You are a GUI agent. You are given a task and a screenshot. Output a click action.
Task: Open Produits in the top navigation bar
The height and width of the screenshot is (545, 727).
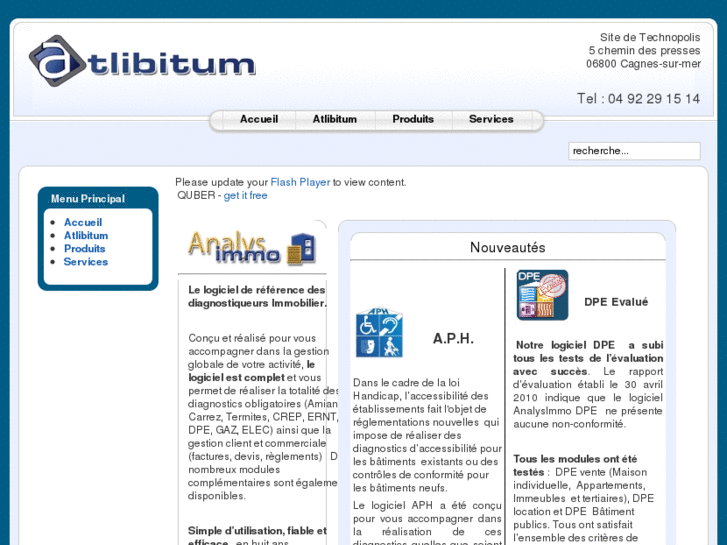coord(413,119)
